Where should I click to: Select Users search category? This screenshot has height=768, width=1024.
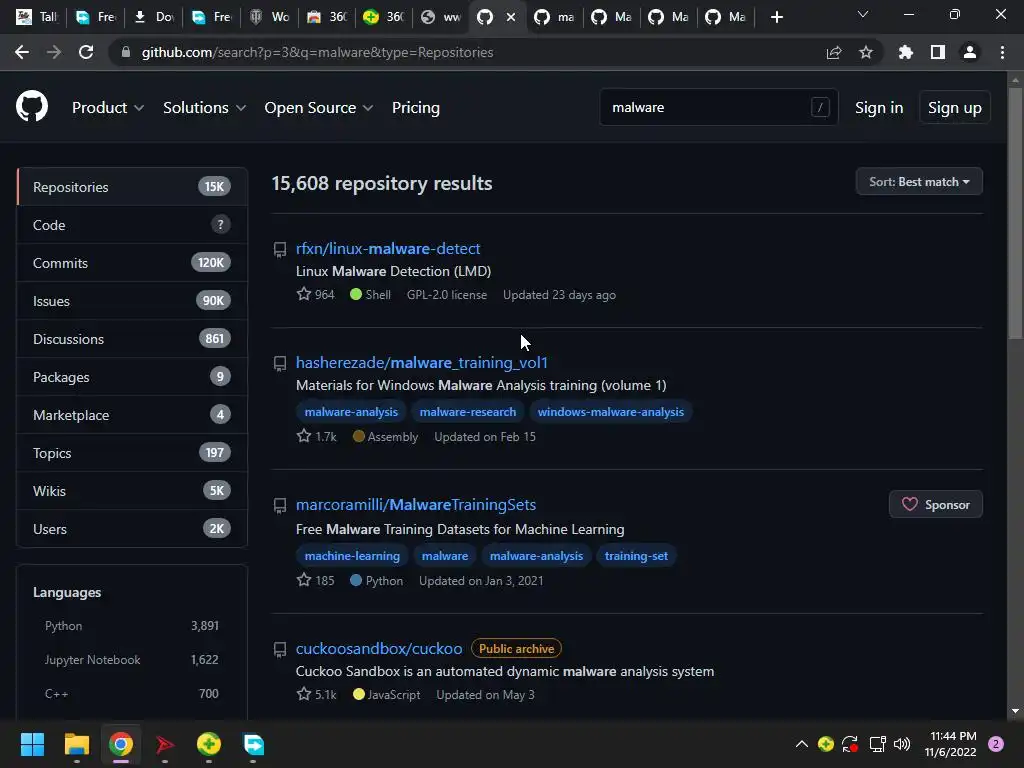tap(132, 528)
